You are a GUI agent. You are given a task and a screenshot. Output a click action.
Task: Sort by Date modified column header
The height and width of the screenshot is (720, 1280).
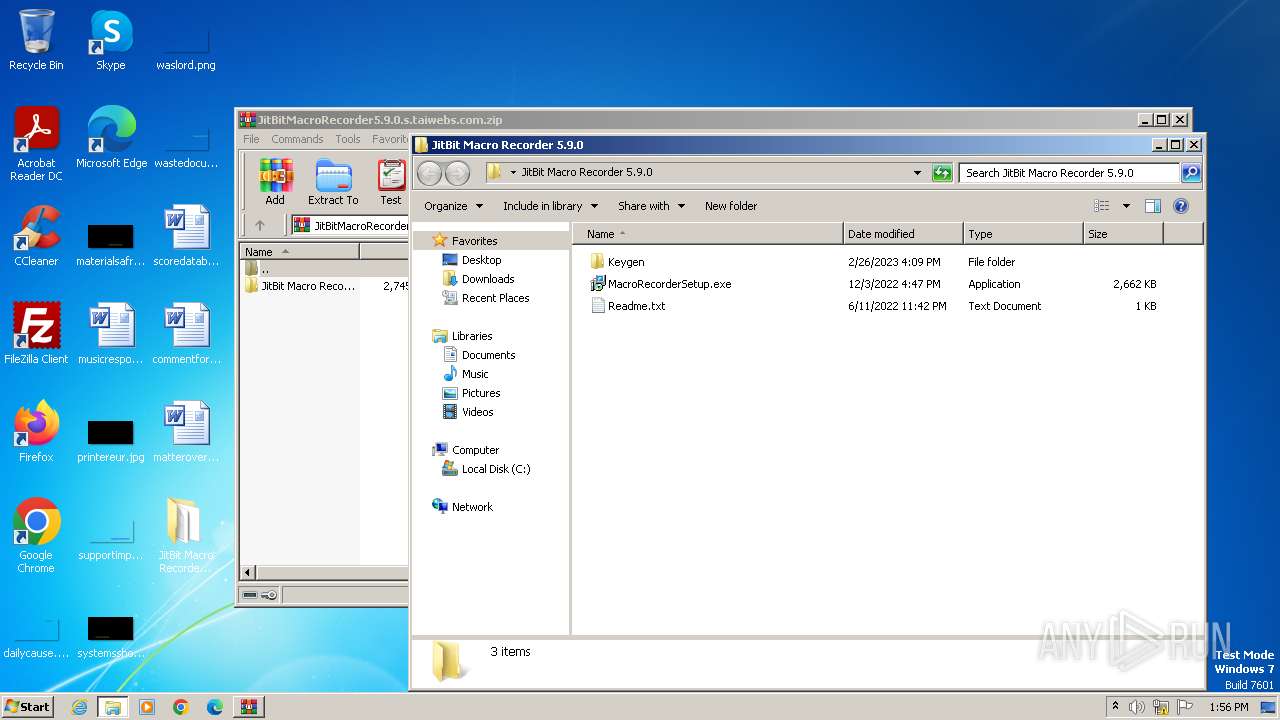pyautogui.click(x=903, y=234)
